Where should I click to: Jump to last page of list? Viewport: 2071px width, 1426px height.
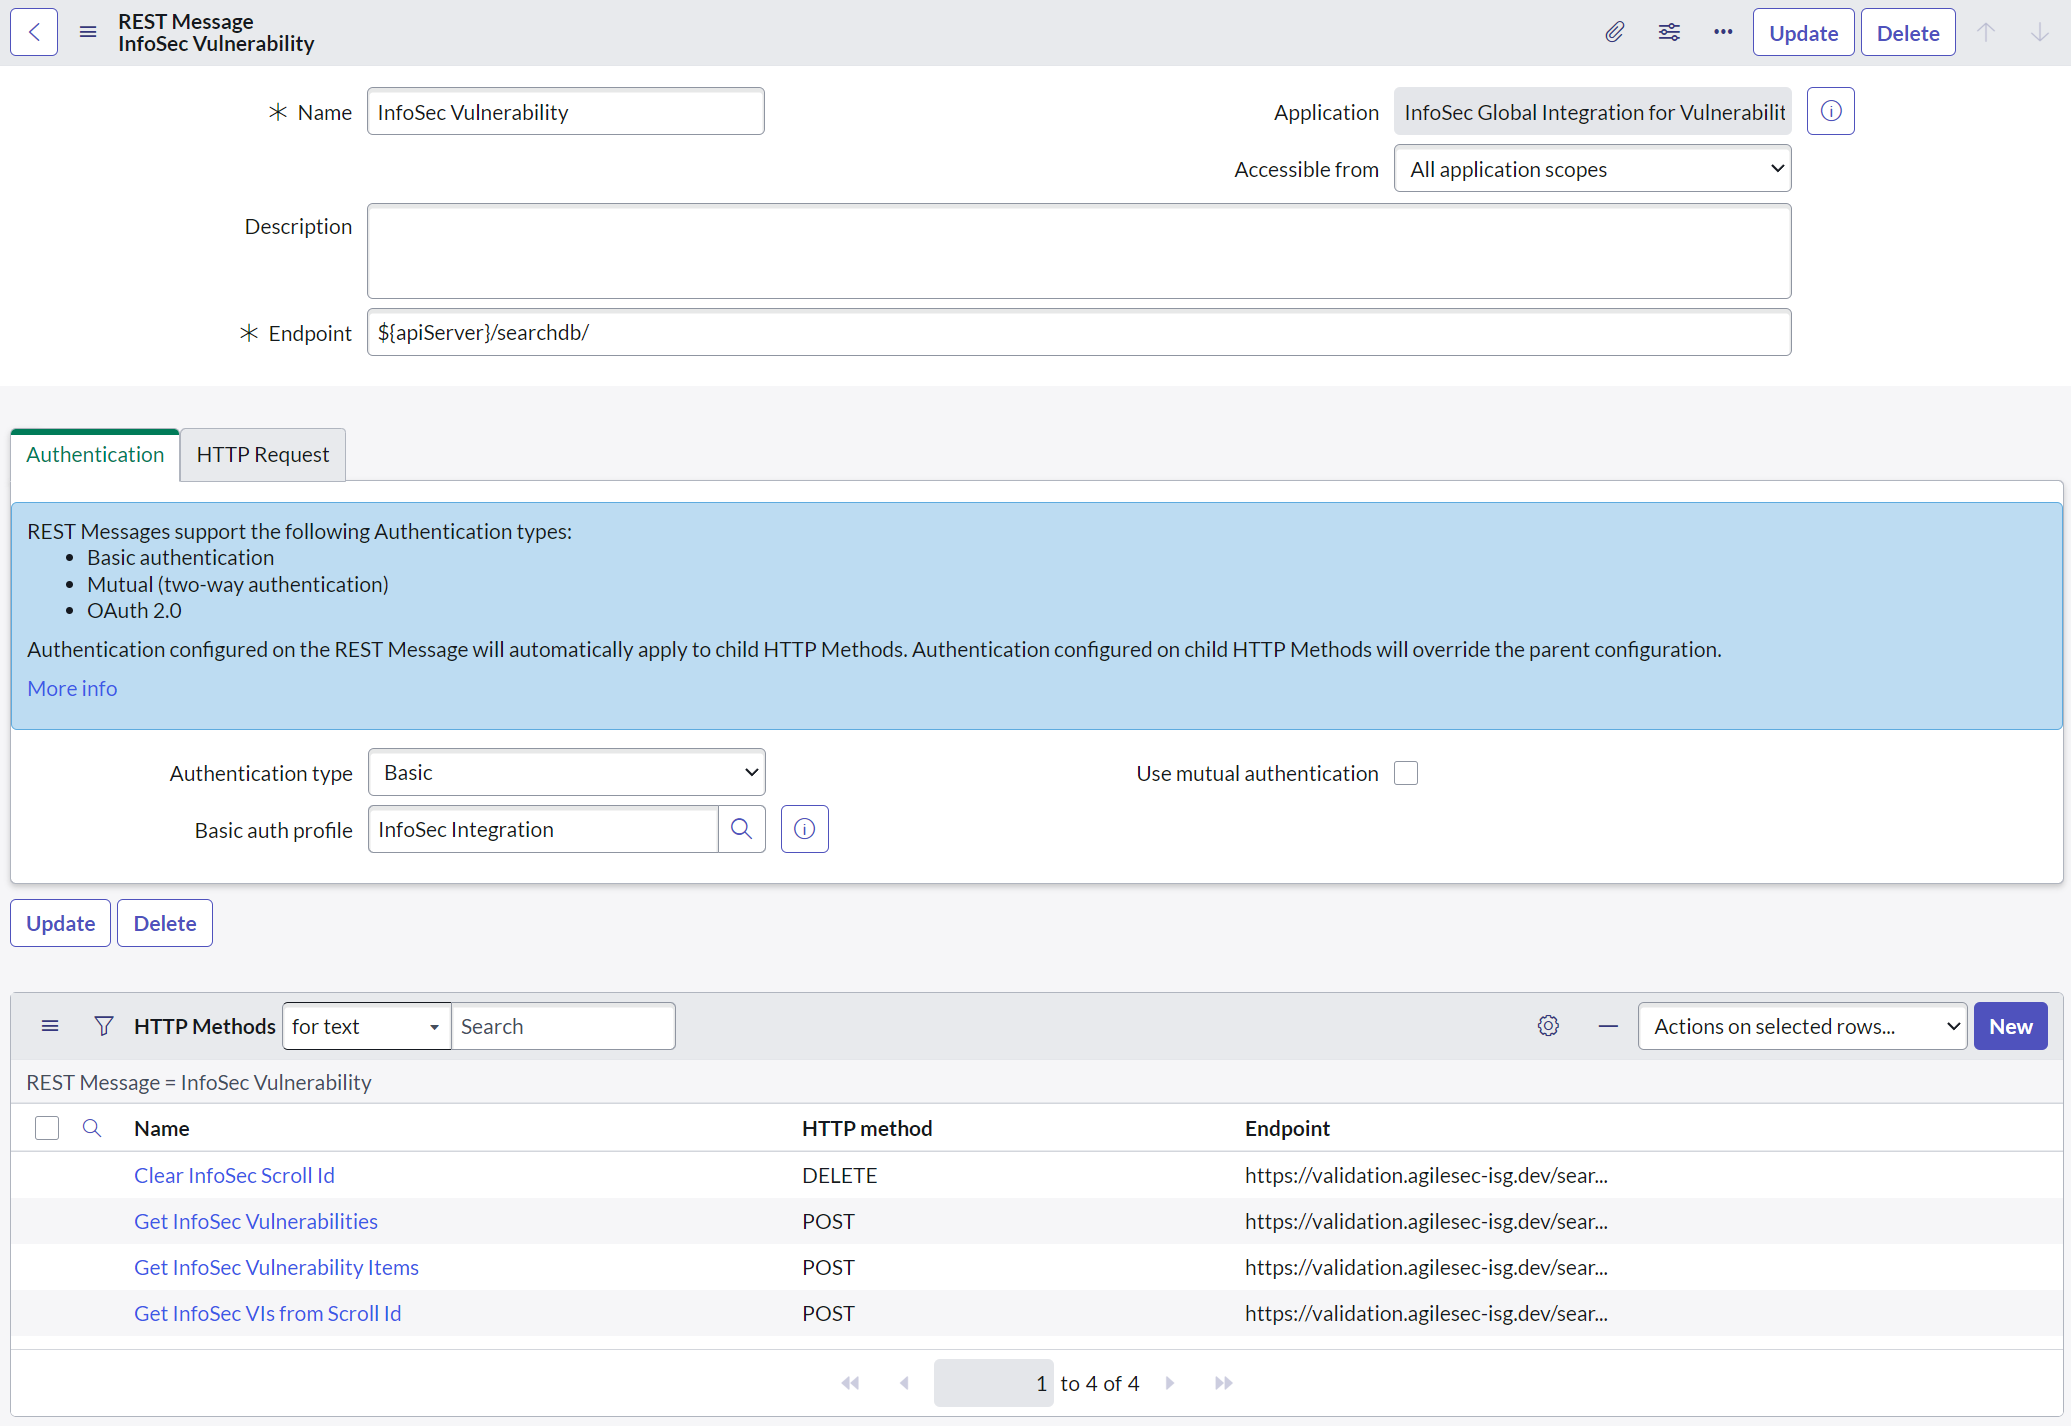[1224, 1383]
